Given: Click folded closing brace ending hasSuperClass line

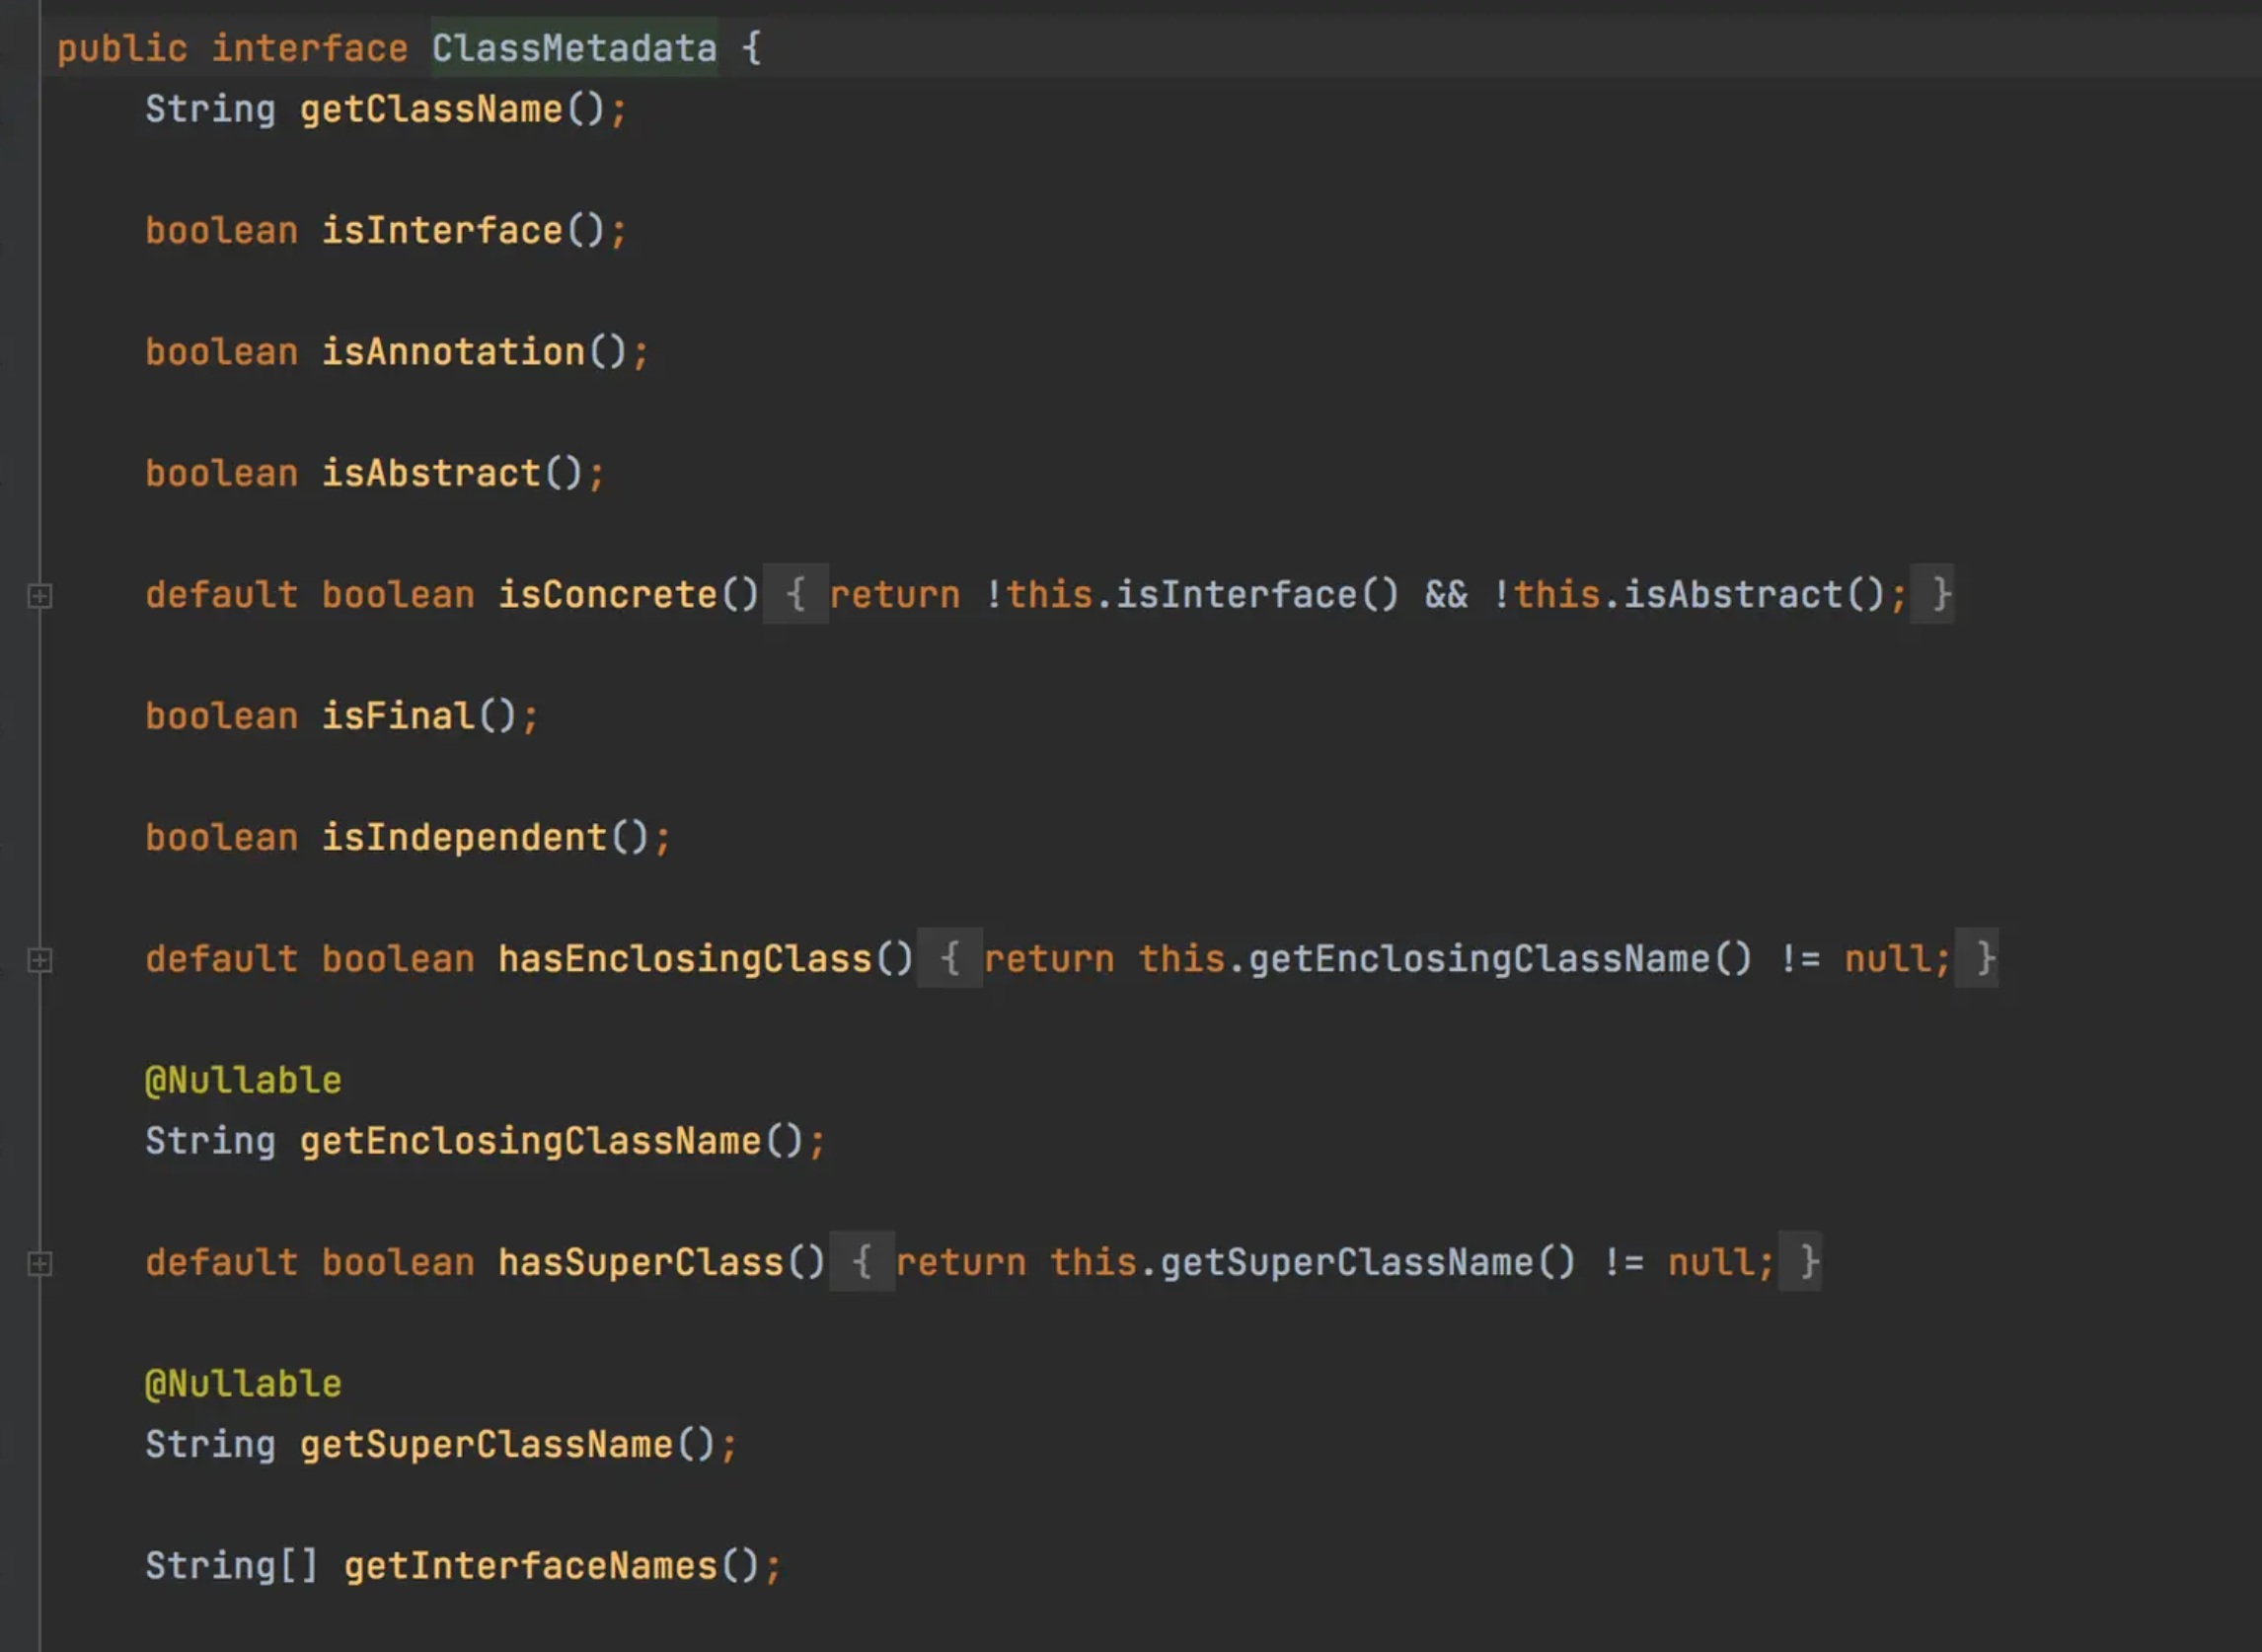Looking at the screenshot, I should [x=1808, y=1262].
